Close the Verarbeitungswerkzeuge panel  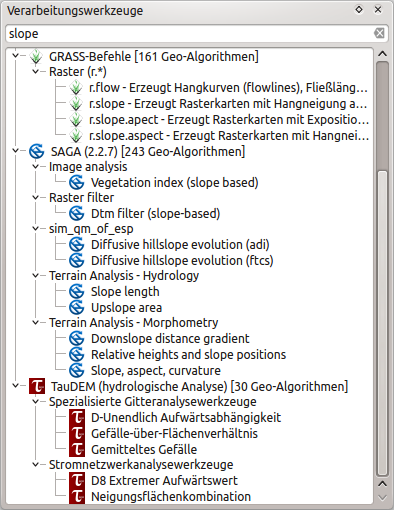coord(378,10)
